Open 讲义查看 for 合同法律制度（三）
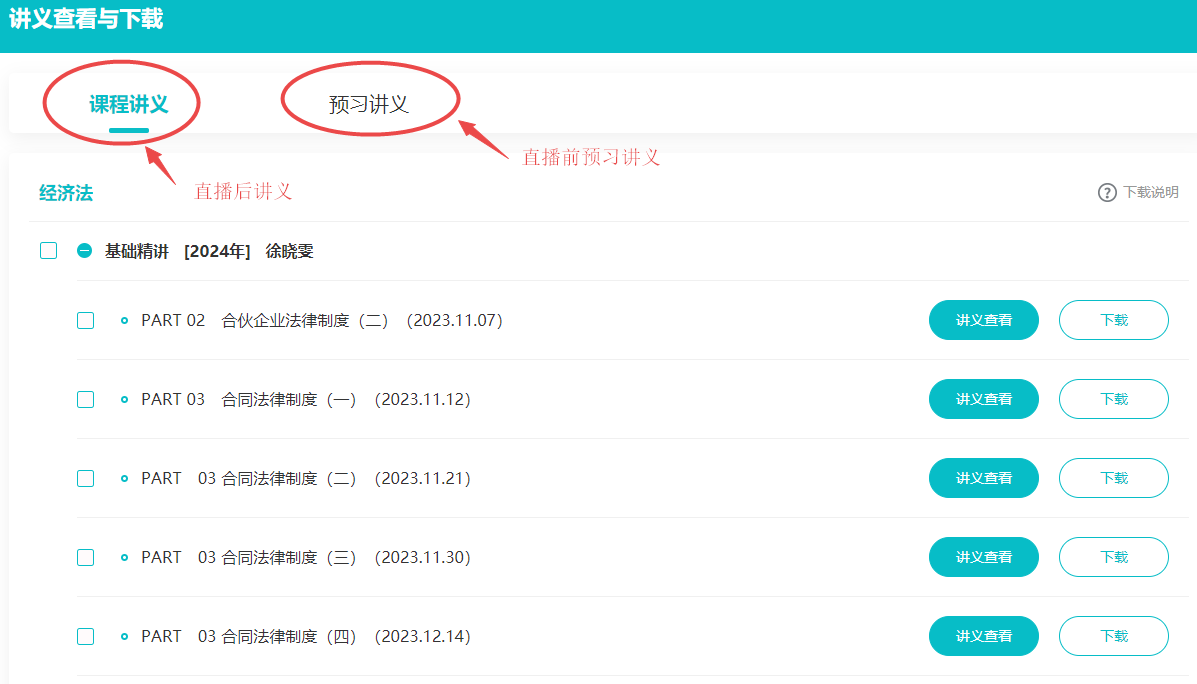Image resolution: width=1197 pixels, height=684 pixels. pyautogui.click(x=983, y=558)
